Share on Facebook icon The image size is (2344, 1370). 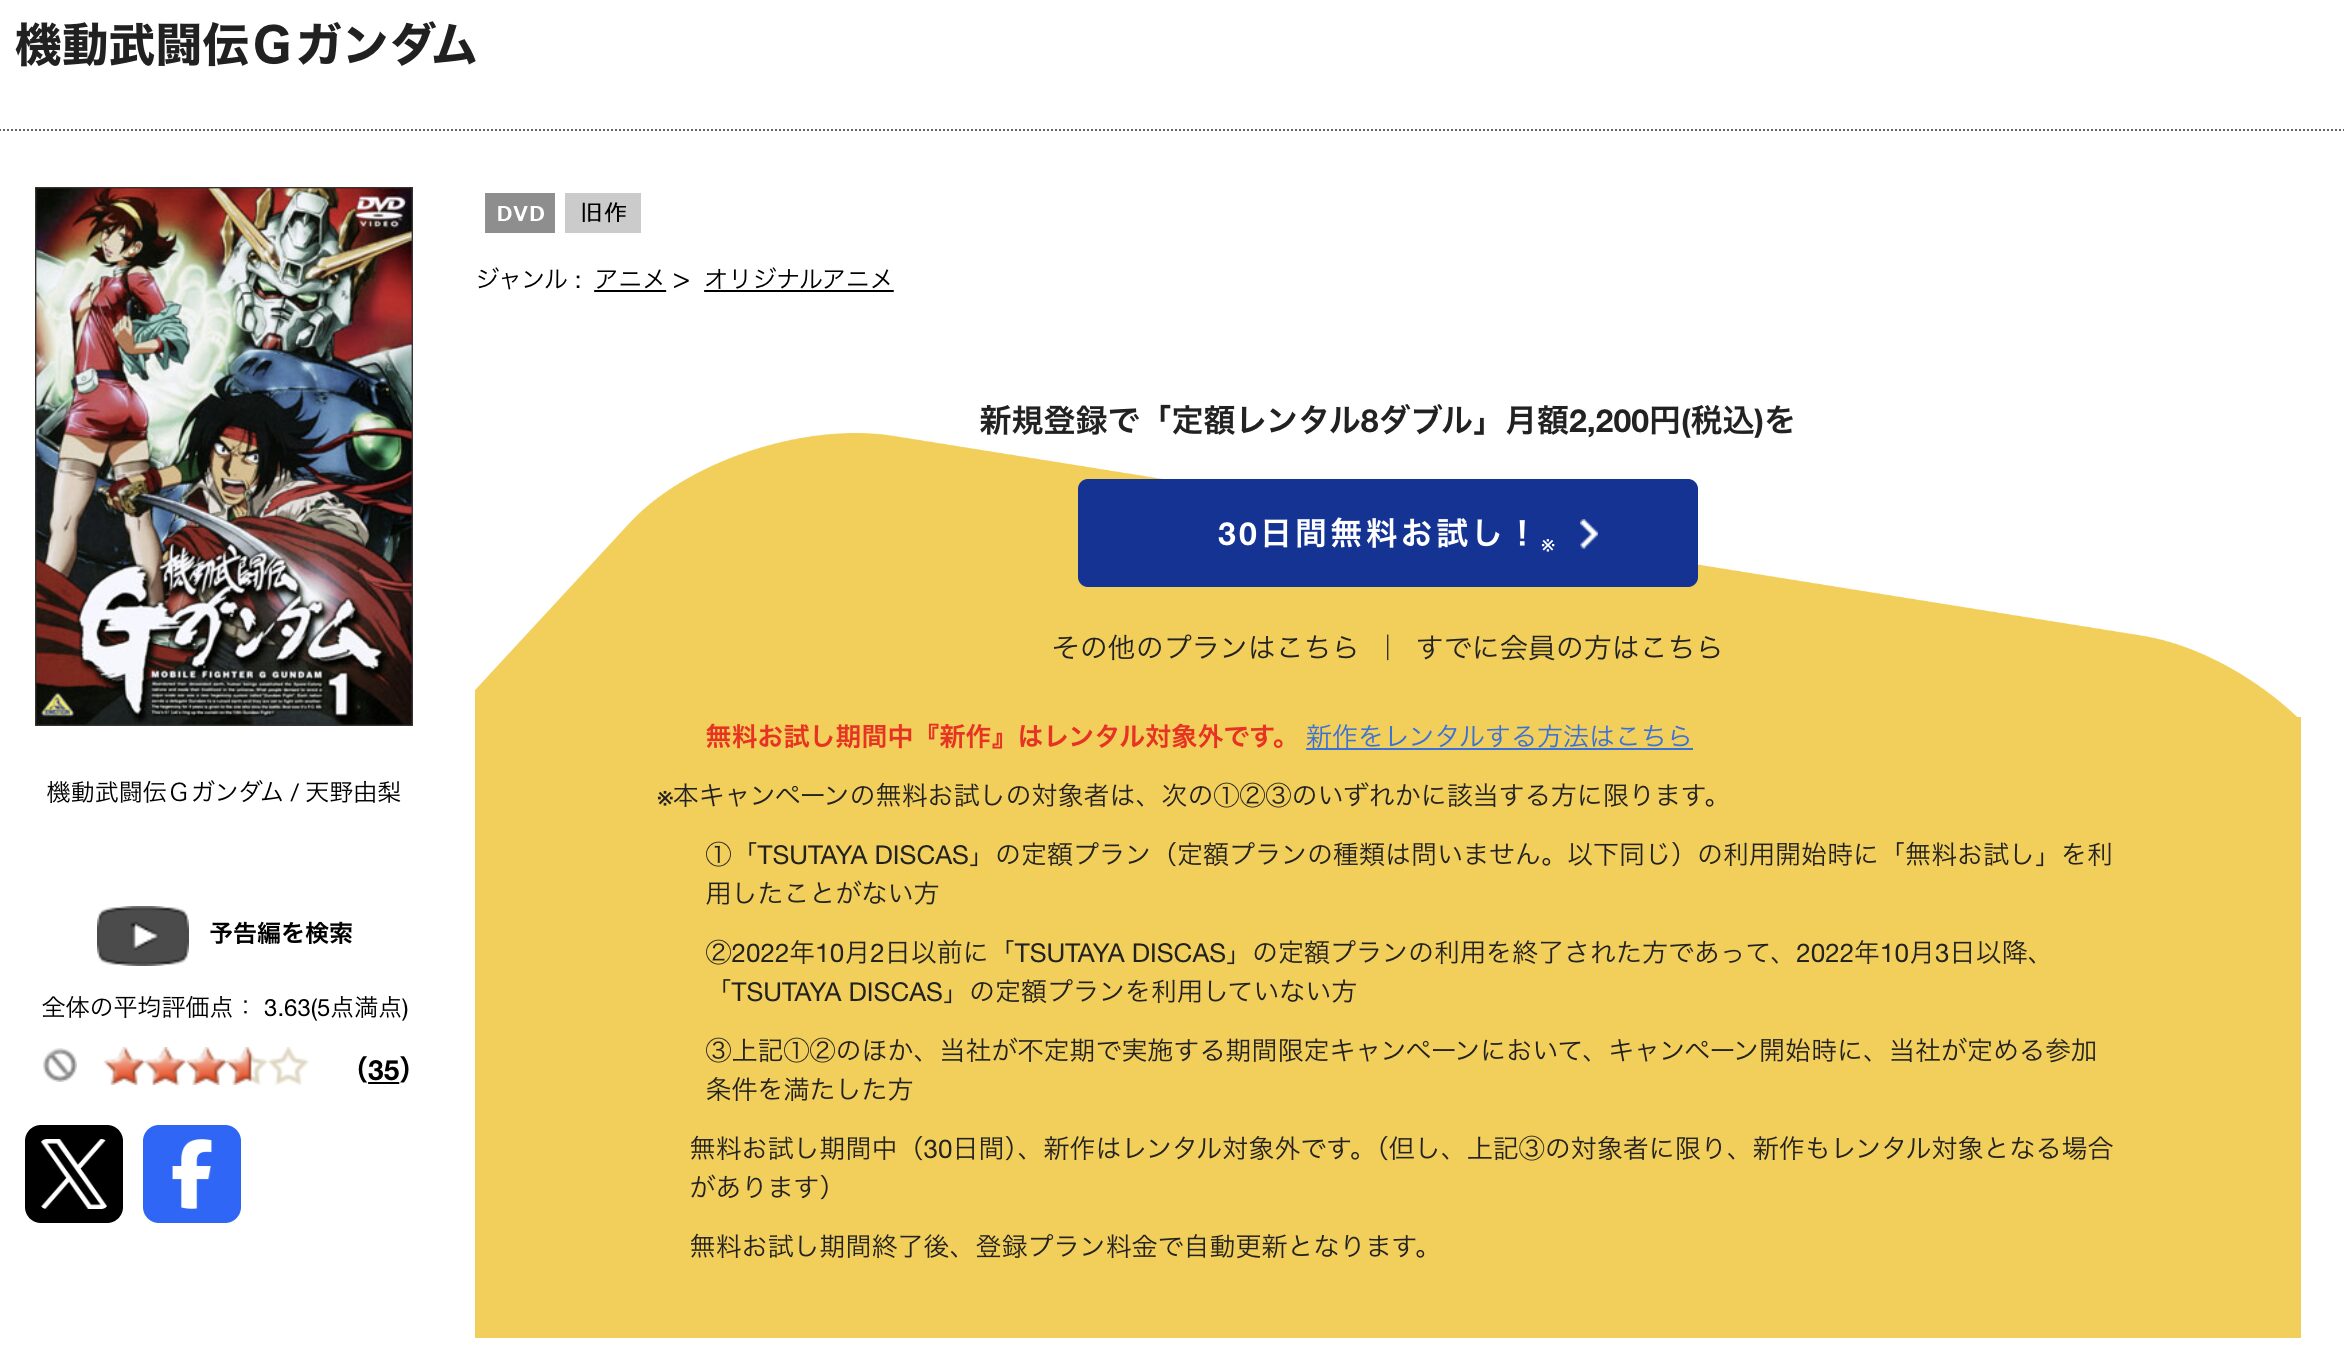tap(192, 1174)
